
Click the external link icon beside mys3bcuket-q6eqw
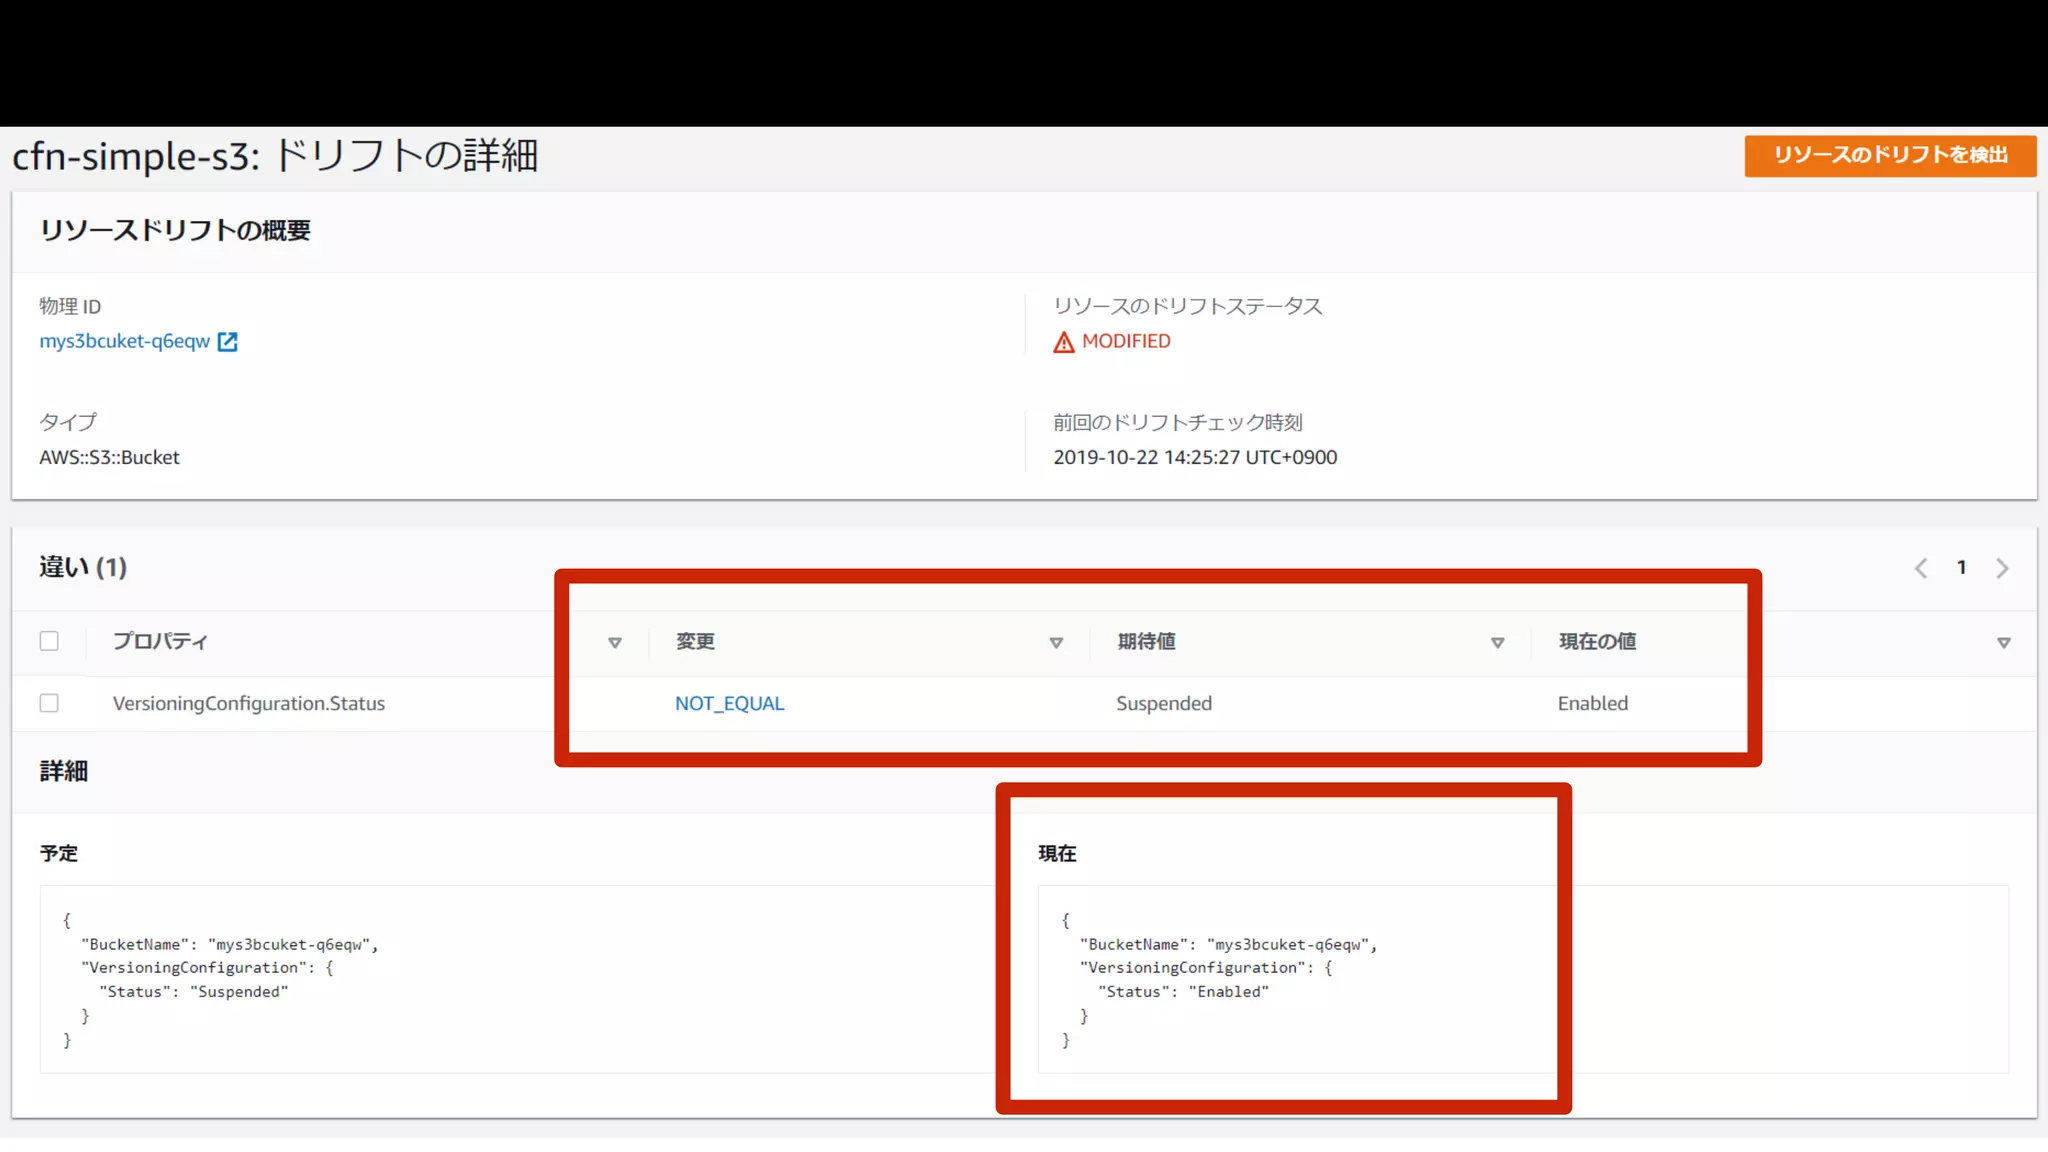(x=228, y=342)
